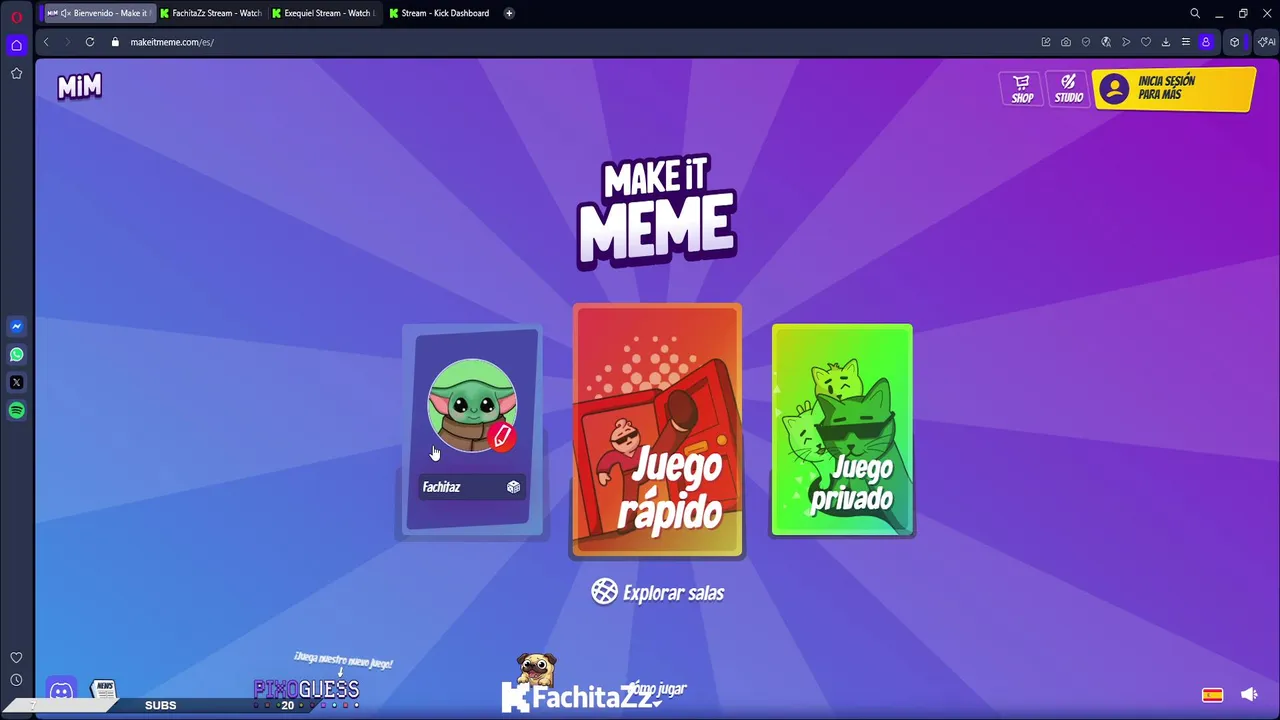This screenshot has height=720, width=1280.
Task: Reload the current page
Action: click(x=90, y=42)
